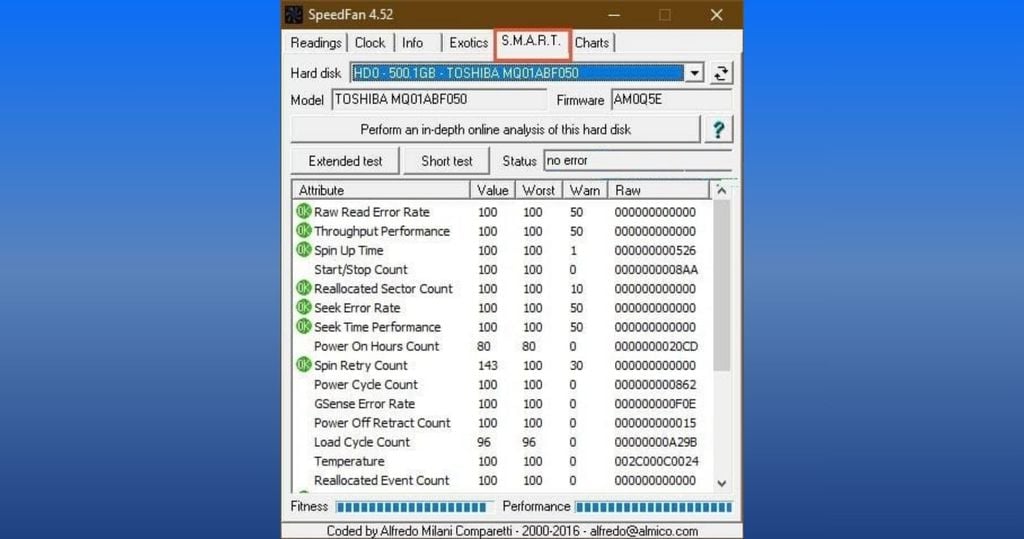This screenshot has height=539, width=1024.
Task: Click OK icon beside Raw Read Error Rate
Action: 304,211
